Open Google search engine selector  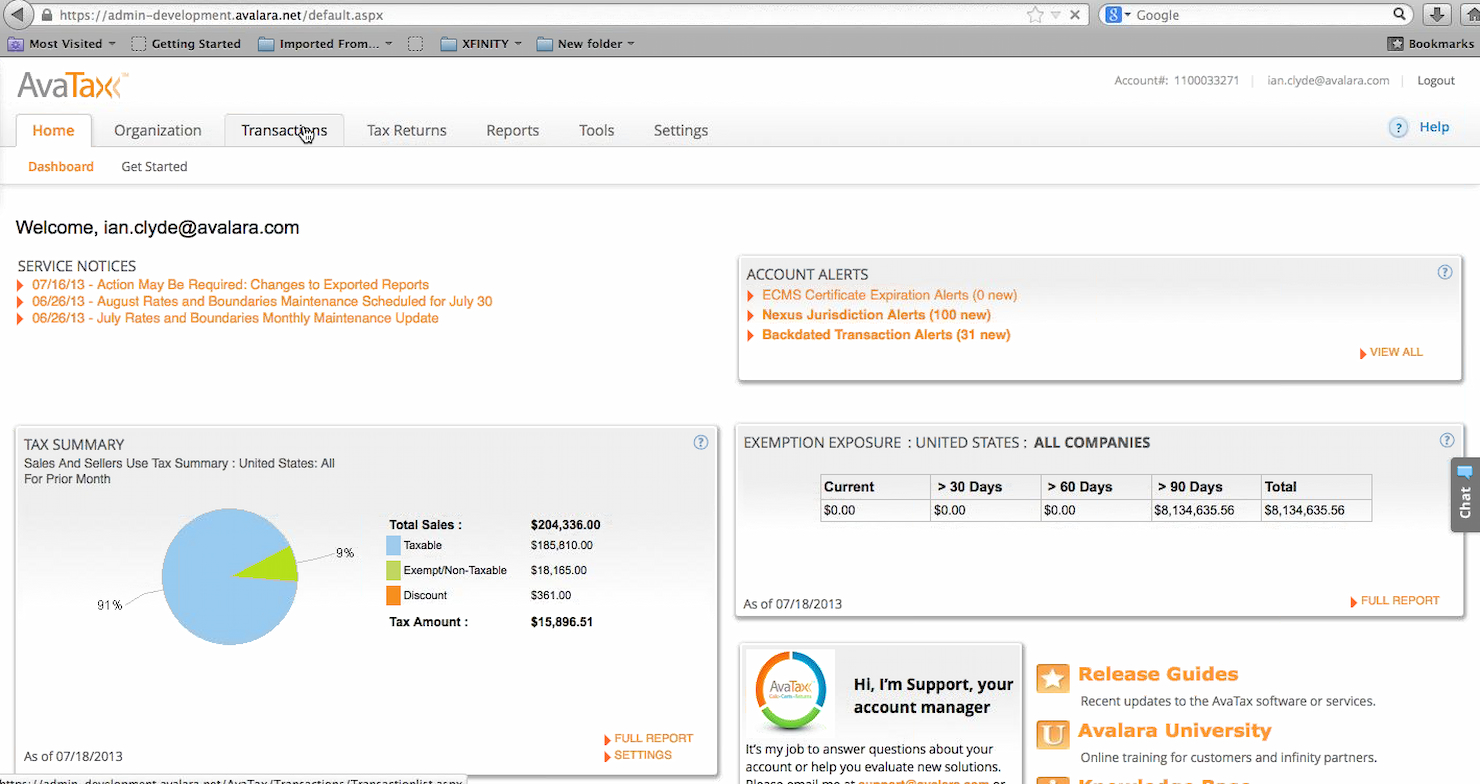[1118, 15]
